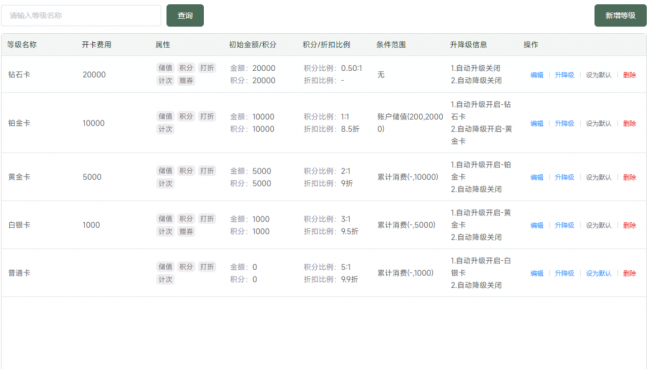Set 黄金卡 as default level
Image resolution: width=650 pixels, height=369 pixels.
coord(599,177)
